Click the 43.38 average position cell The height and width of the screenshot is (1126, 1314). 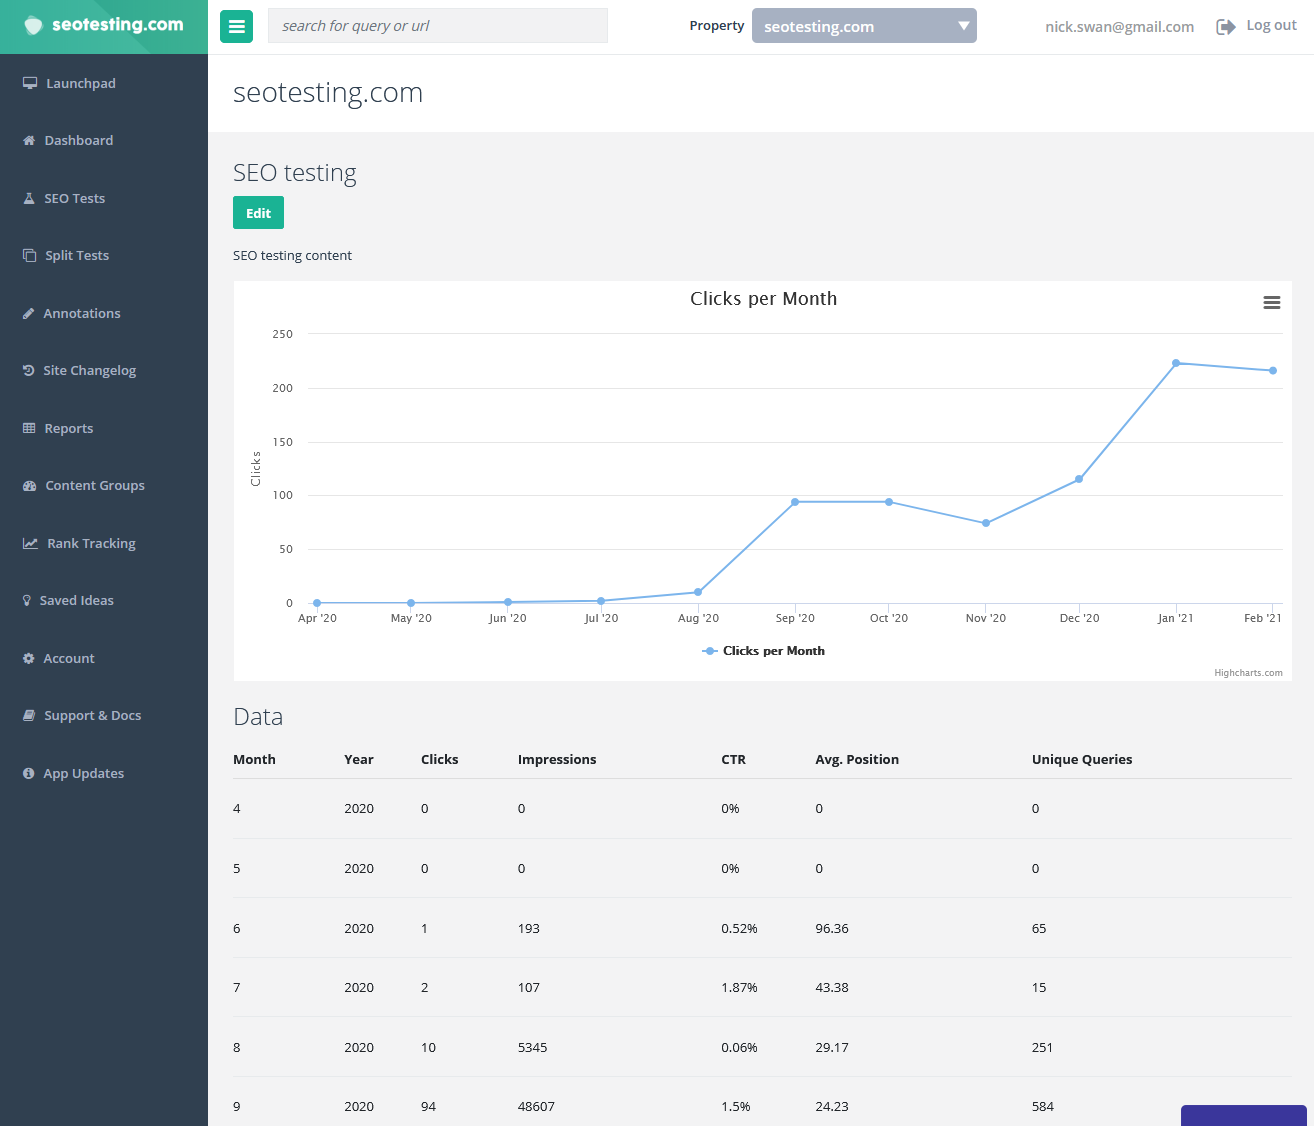832,988
